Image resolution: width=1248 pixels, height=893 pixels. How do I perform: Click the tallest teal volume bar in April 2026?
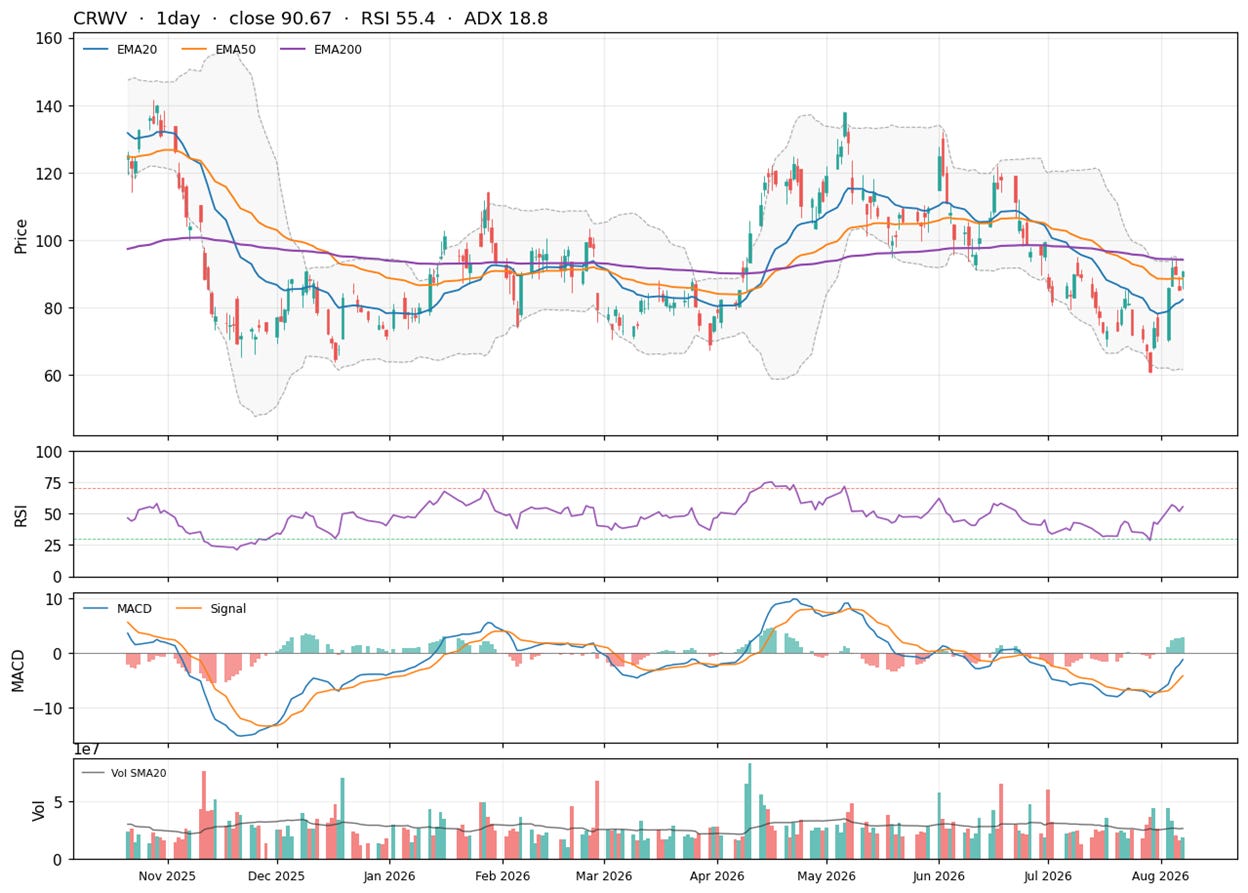click(750, 811)
